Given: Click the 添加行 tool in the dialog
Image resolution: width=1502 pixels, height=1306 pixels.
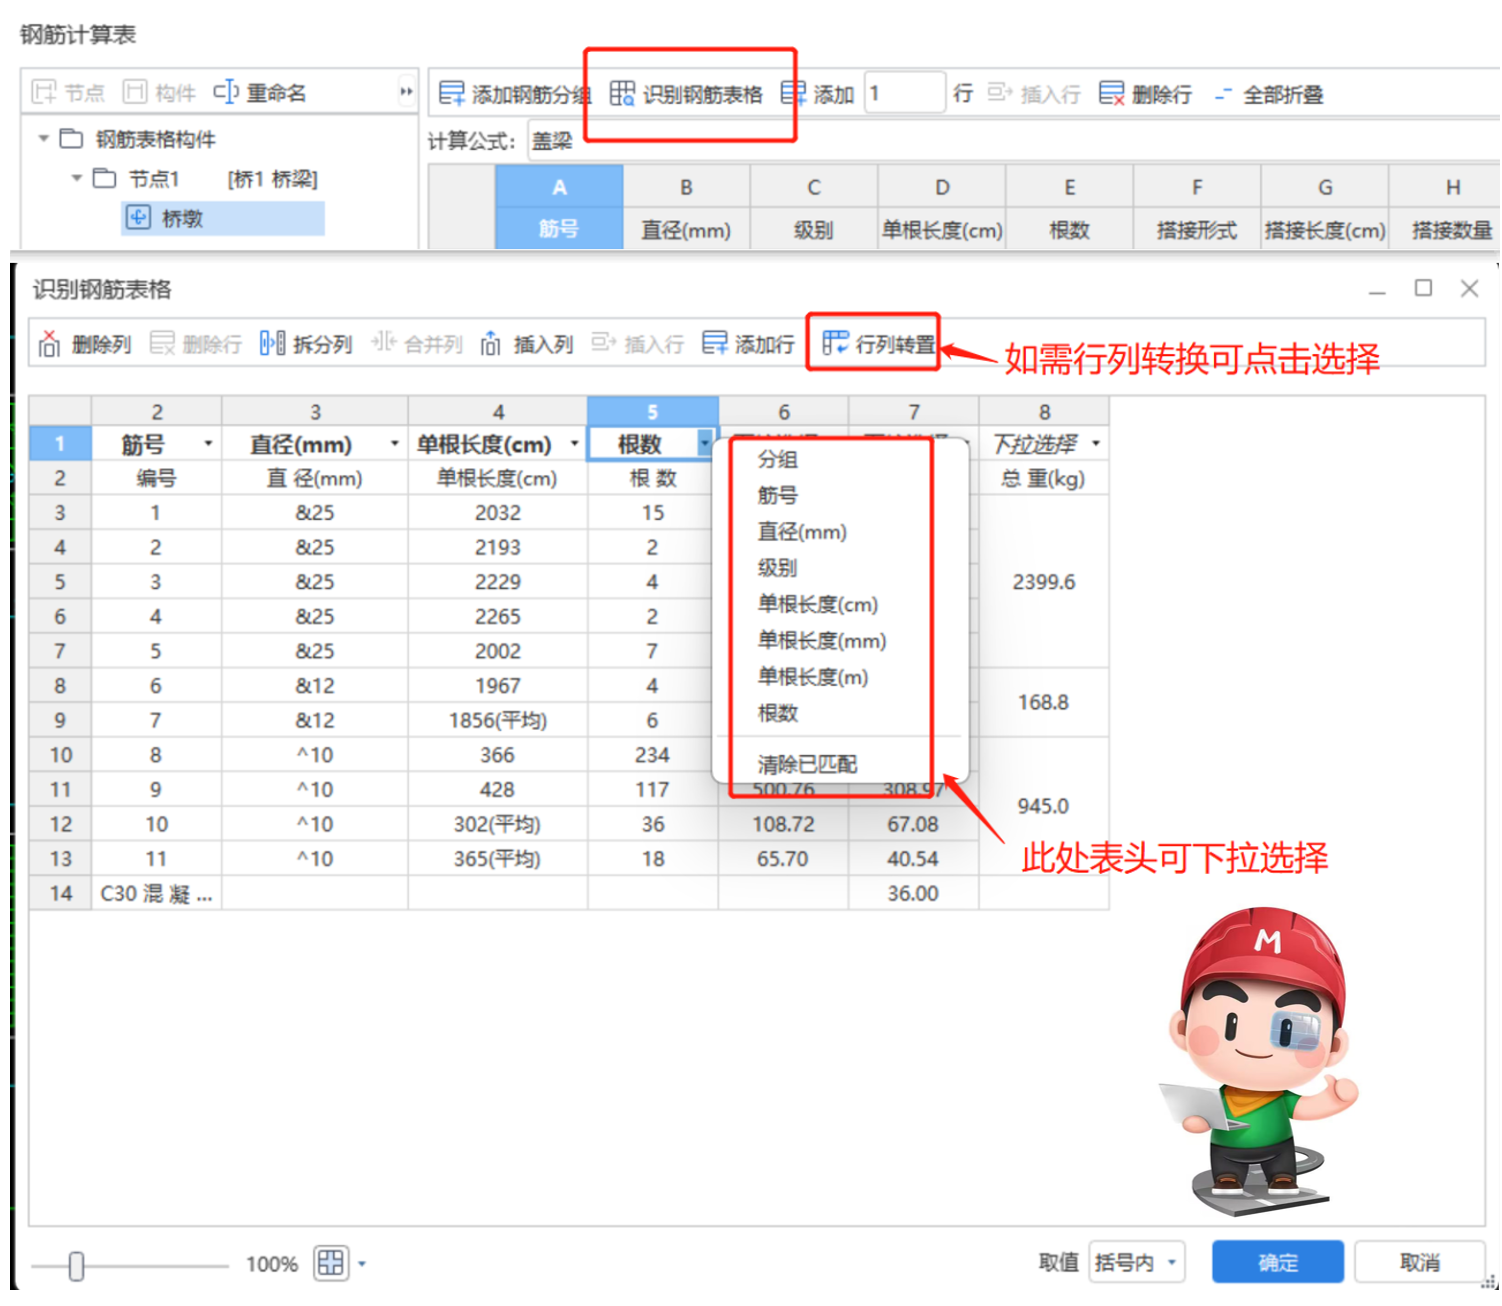Looking at the screenshot, I should point(746,344).
